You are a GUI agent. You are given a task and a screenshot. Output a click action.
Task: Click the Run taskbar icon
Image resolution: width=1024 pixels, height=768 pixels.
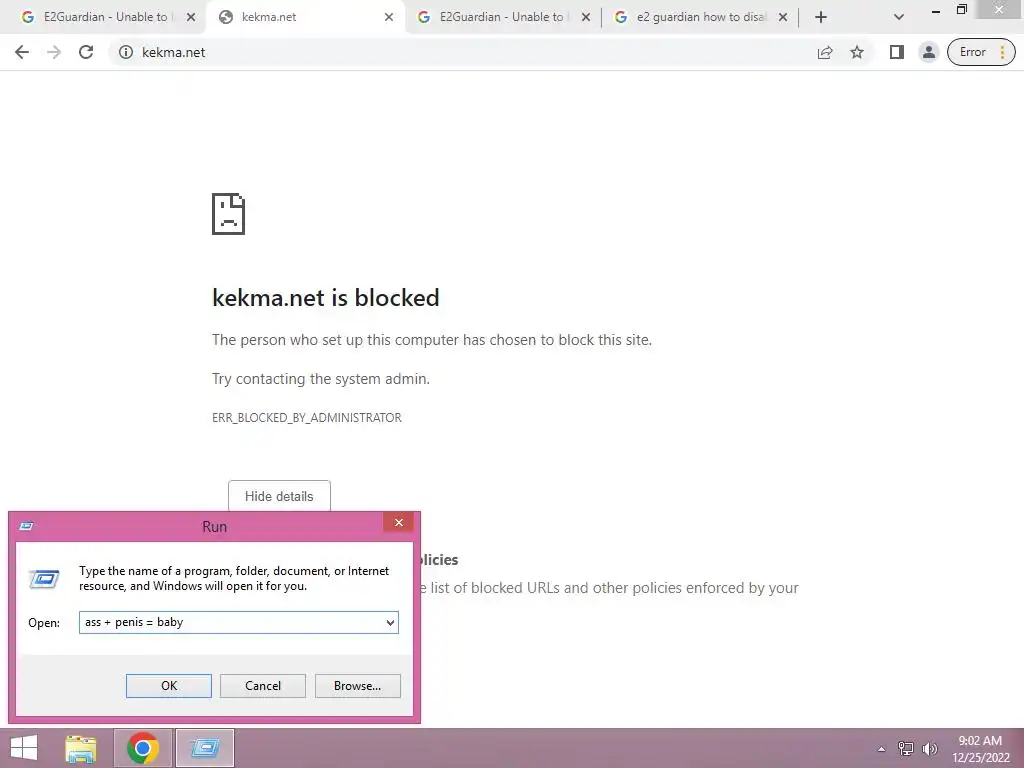(205, 748)
